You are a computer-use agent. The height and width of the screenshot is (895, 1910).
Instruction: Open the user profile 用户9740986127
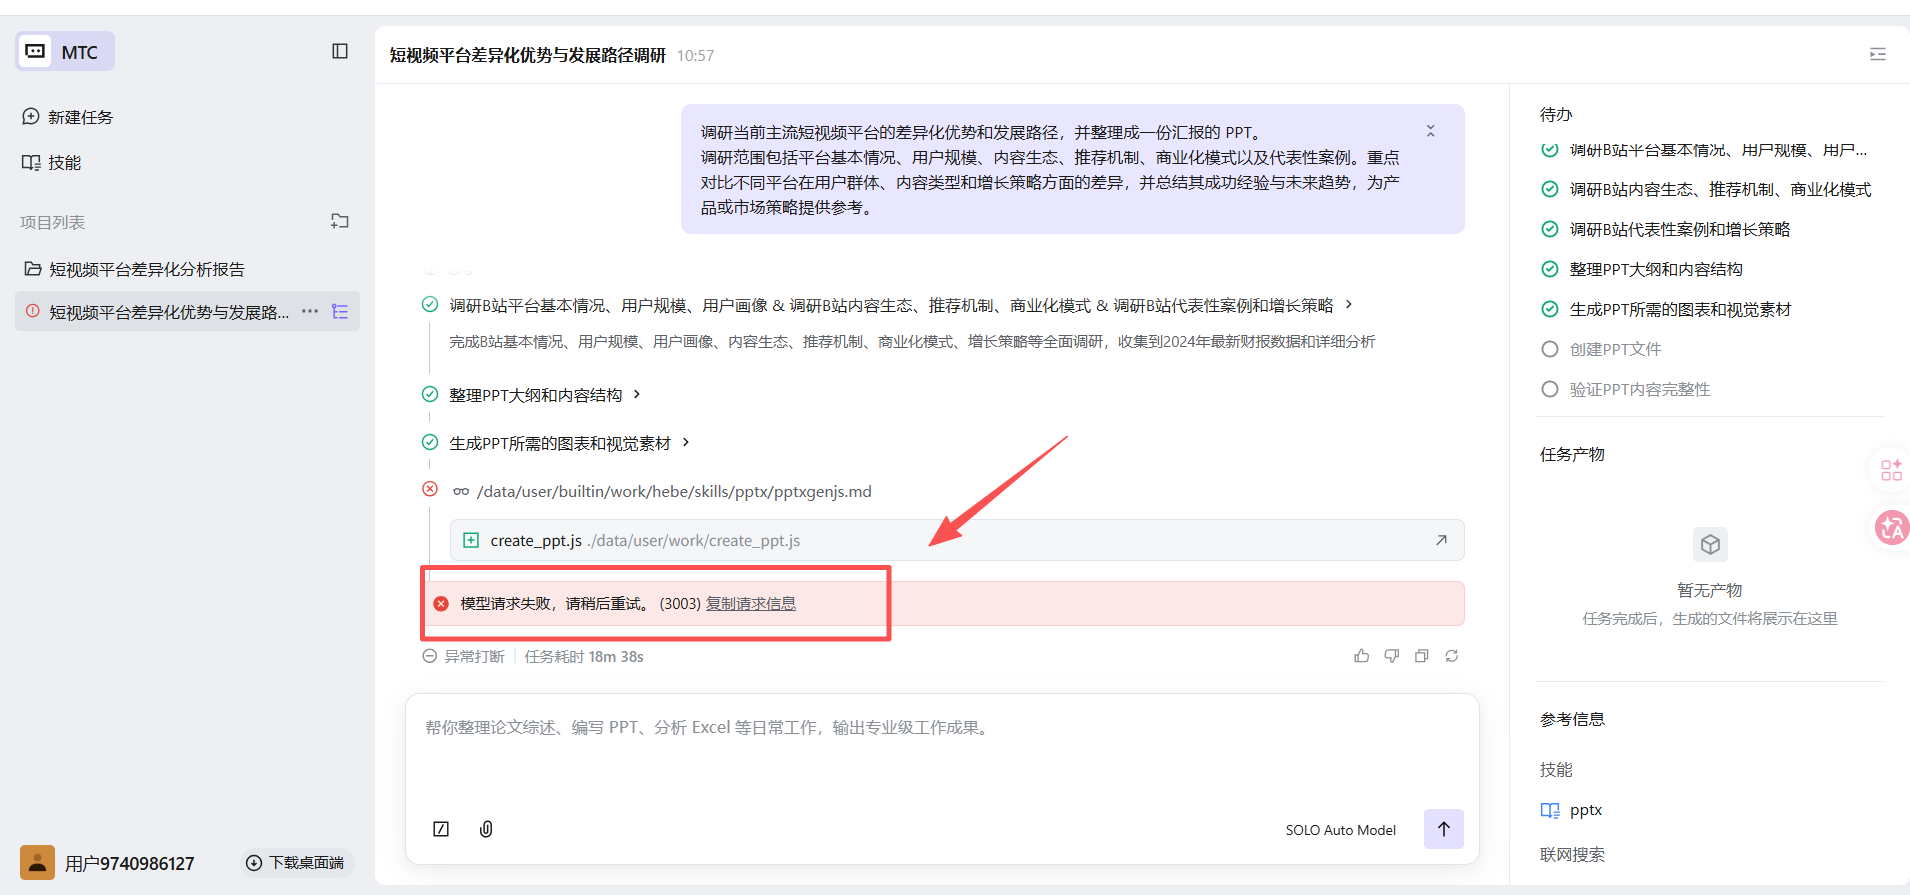[108, 863]
